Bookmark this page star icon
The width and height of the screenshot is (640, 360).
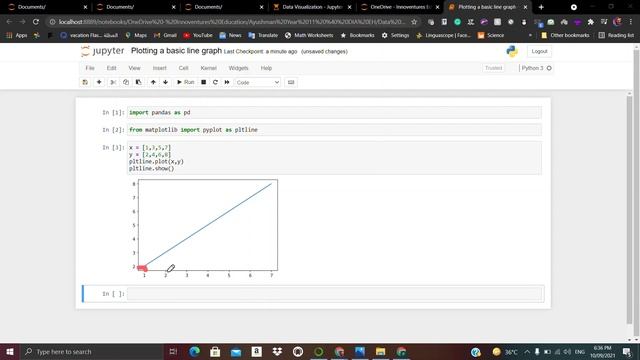pyautogui.click(x=414, y=22)
